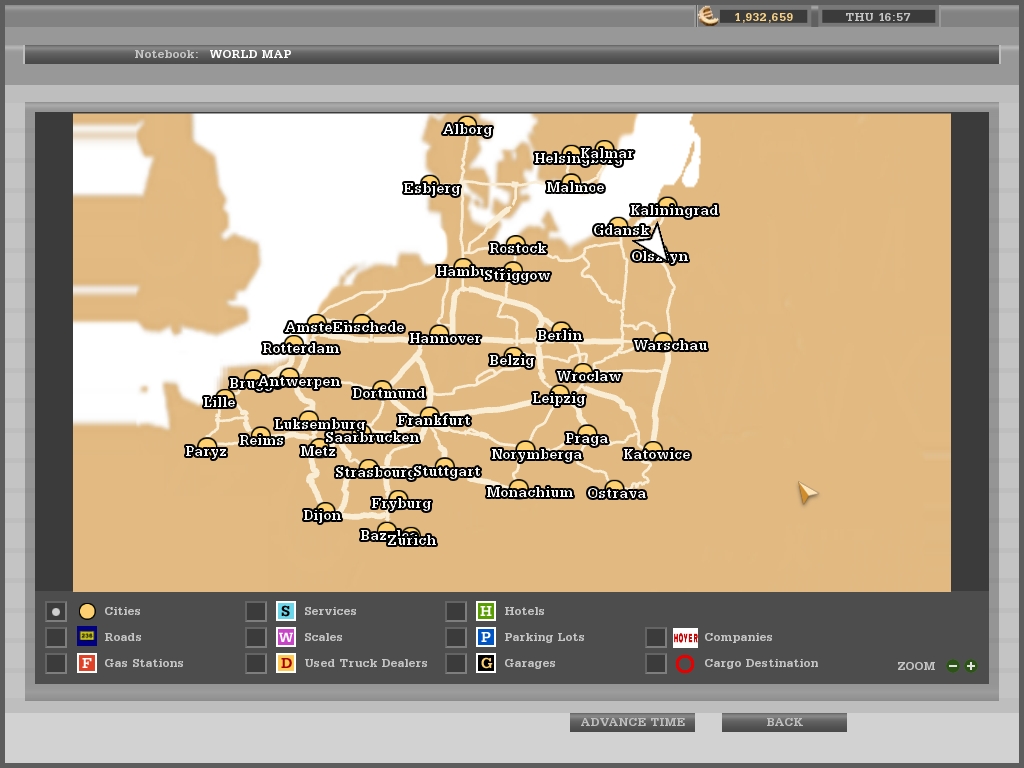Viewport: 1024px width, 768px height.
Task: Click the Roads legend icon
Action: [87, 637]
